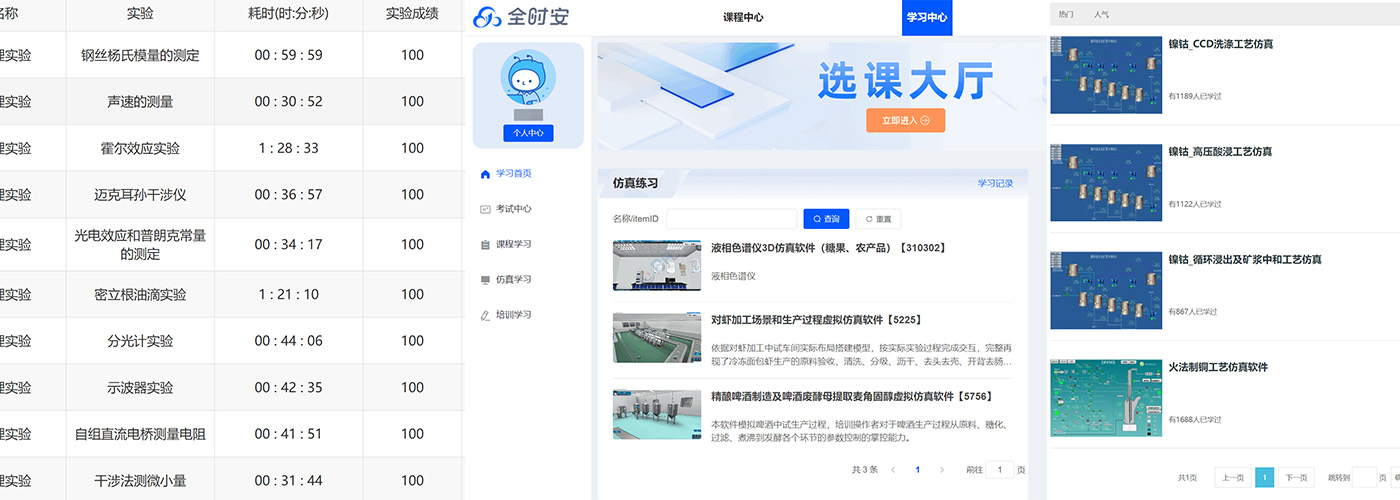The width and height of the screenshot is (1400, 500).
Task: Click the 仿真学习 monitor icon
Action: (x=486, y=280)
